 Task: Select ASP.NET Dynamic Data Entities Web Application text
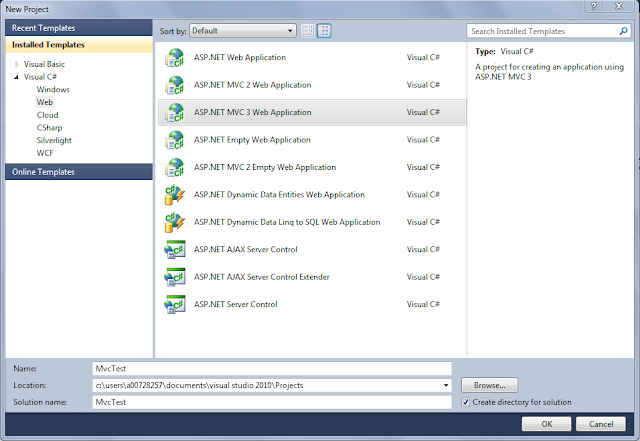click(x=279, y=195)
